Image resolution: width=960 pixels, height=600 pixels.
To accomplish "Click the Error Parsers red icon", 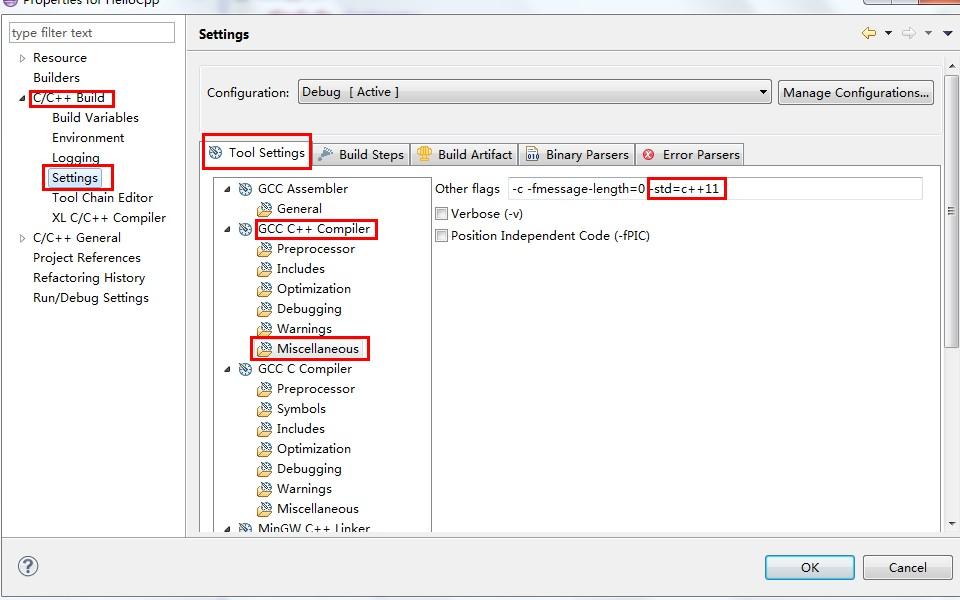I will pos(649,155).
